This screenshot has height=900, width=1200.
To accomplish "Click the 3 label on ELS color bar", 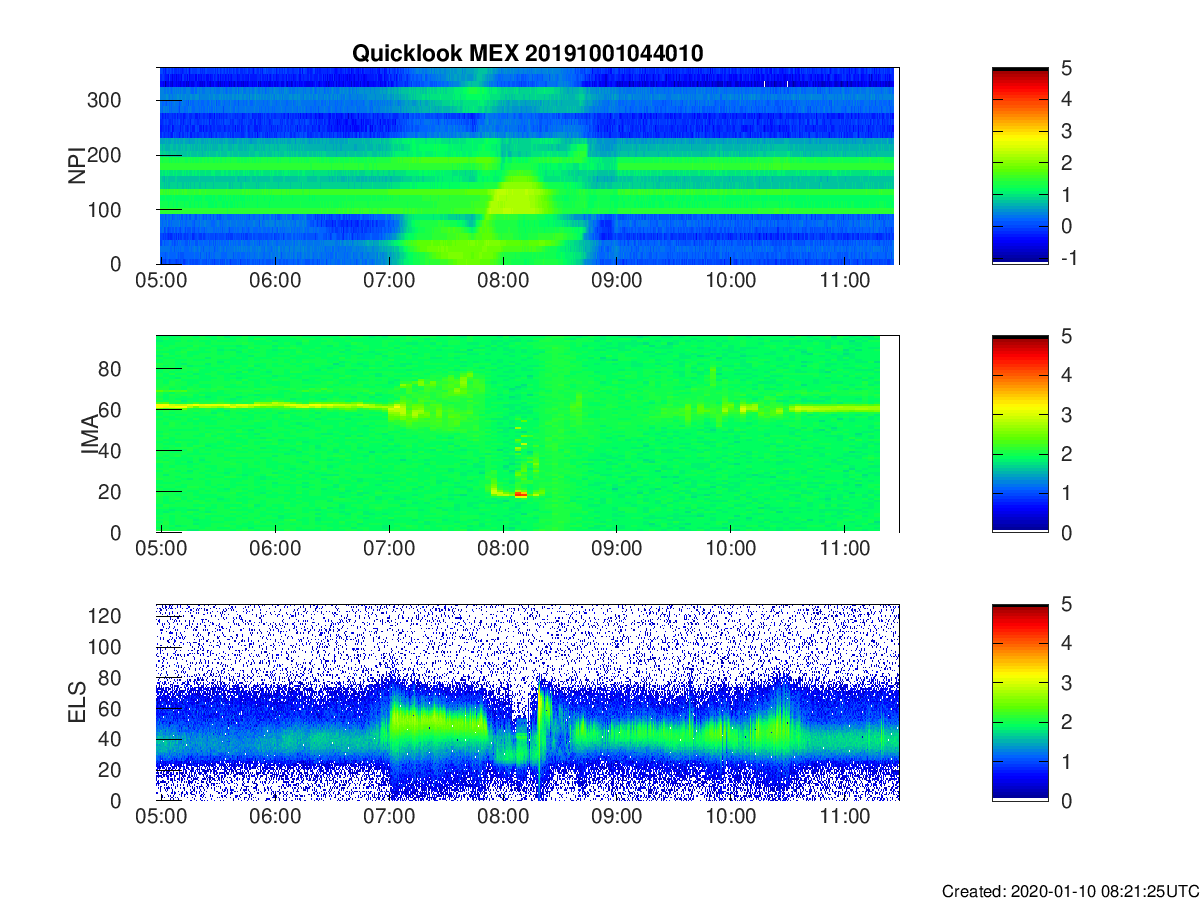I will pos(1065,683).
